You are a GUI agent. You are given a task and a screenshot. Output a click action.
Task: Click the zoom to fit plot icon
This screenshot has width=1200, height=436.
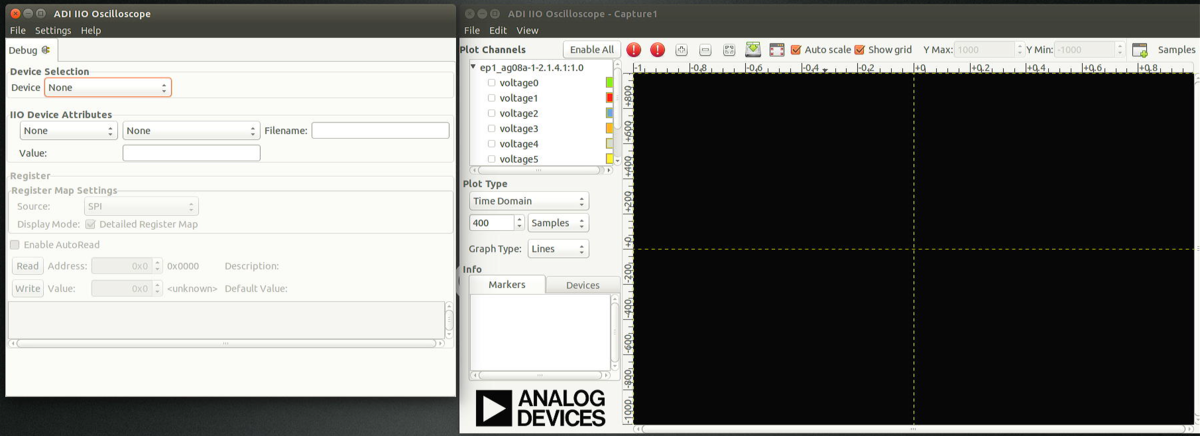(x=729, y=49)
